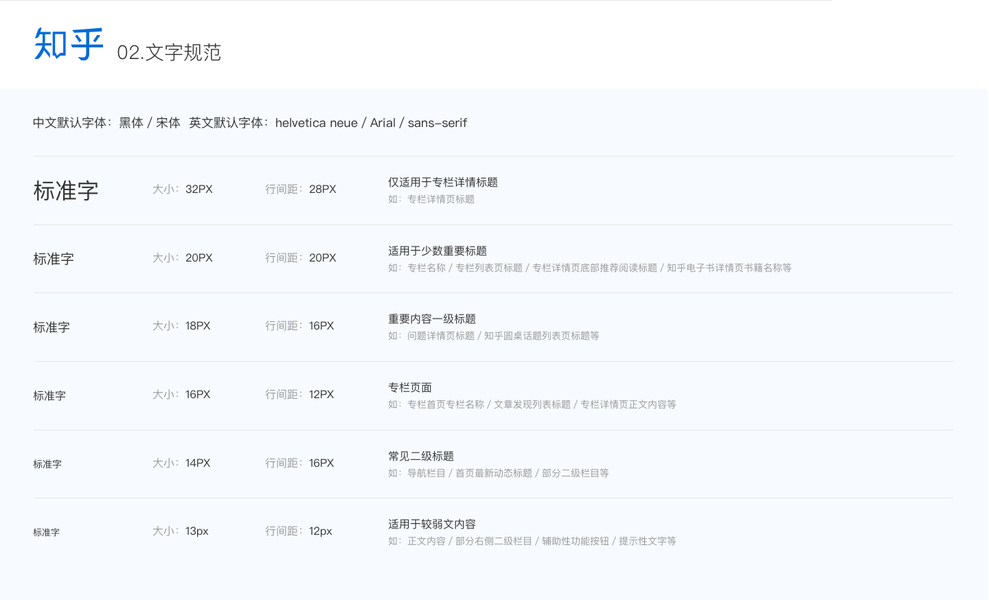Viewport: 989px width, 600px height.
Task: Click the 专栏页面 description title
Action: tap(410, 387)
